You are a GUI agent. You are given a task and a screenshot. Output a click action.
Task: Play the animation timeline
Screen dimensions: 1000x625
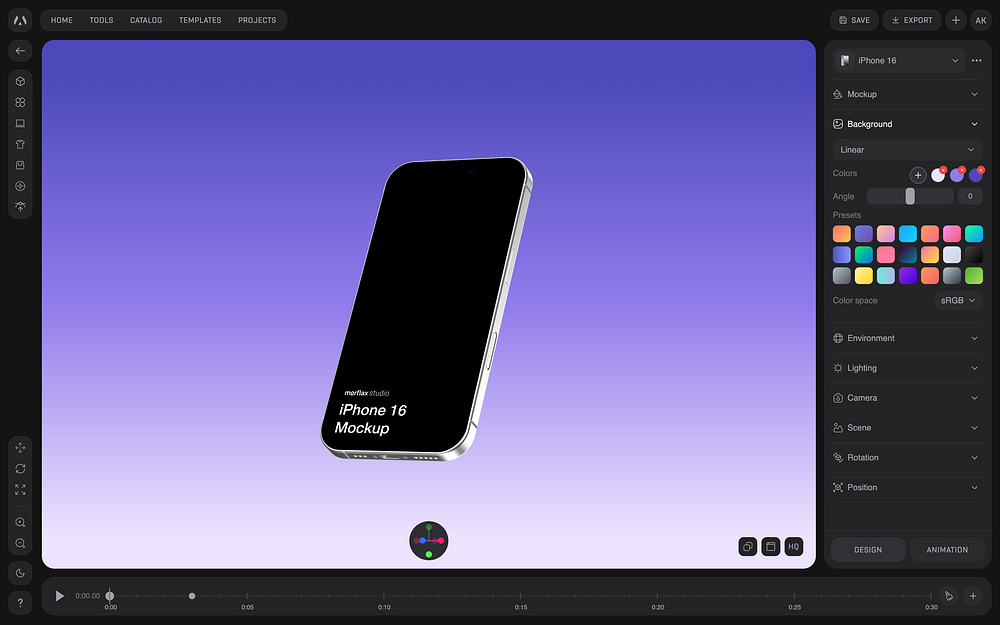point(59,596)
